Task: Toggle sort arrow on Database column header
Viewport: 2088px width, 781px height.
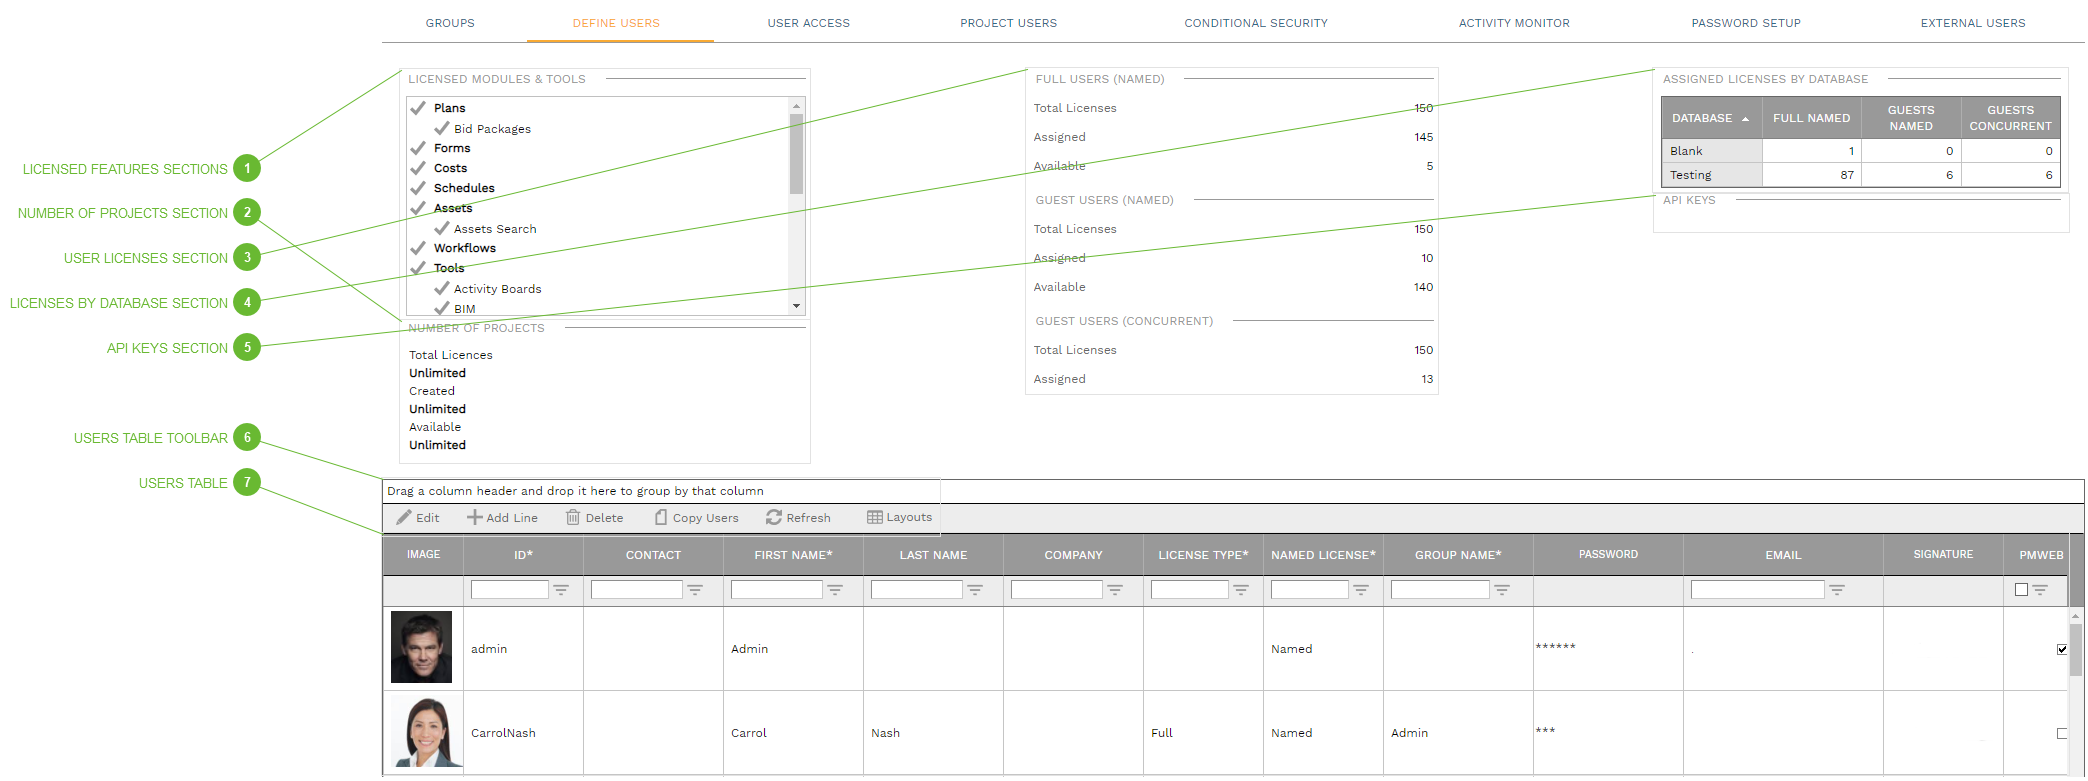Action: click(1746, 119)
